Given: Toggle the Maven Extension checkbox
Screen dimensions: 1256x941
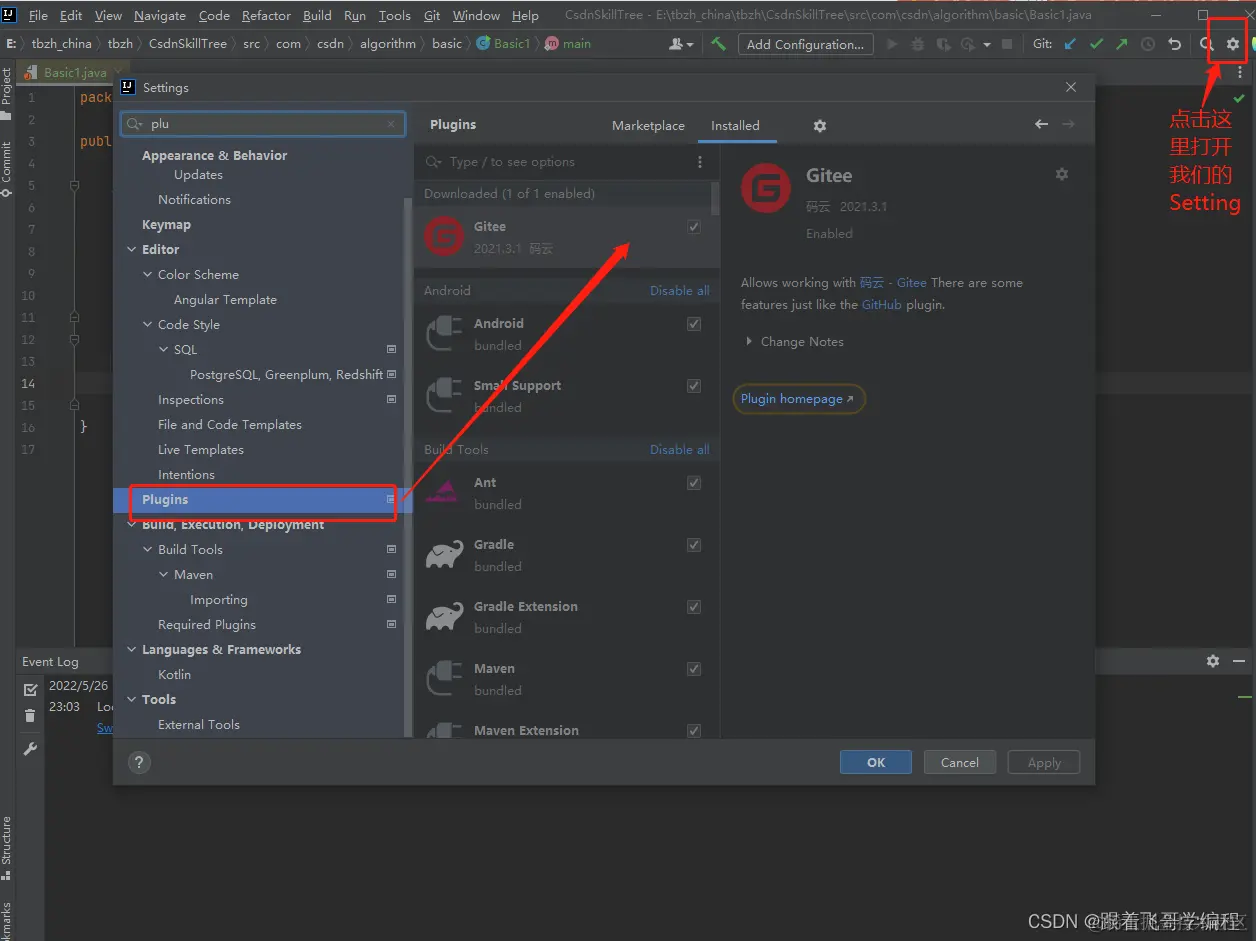Looking at the screenshot, I should [x=694, y=731].
